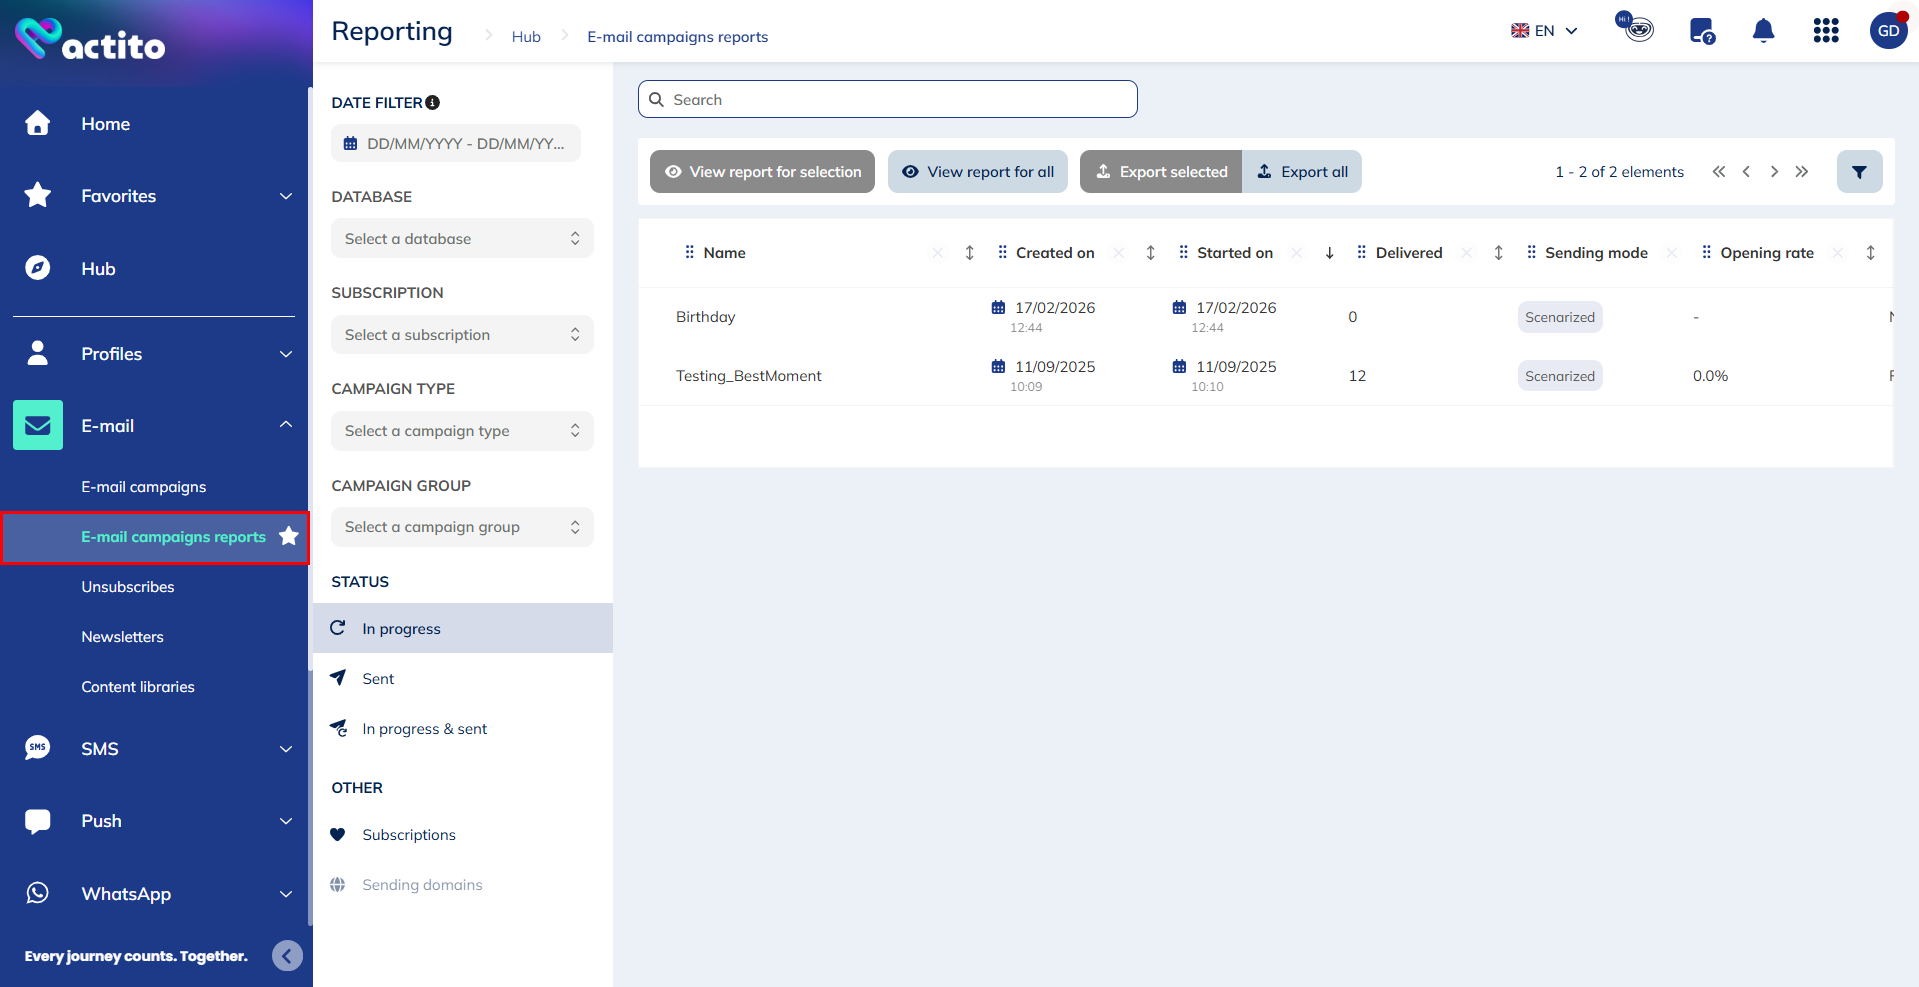Go to the last page of results
Screen dimensions: 1919x987
coord(1802,172)
